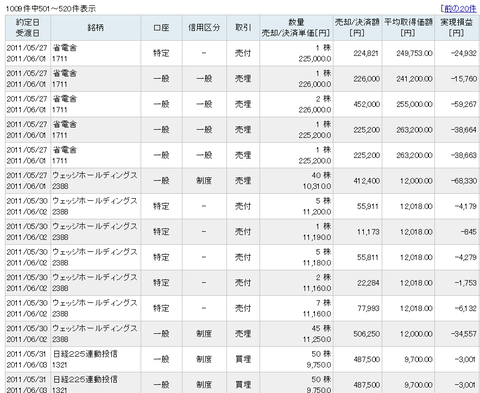Select unit price 225,000.0

[315, 59]
